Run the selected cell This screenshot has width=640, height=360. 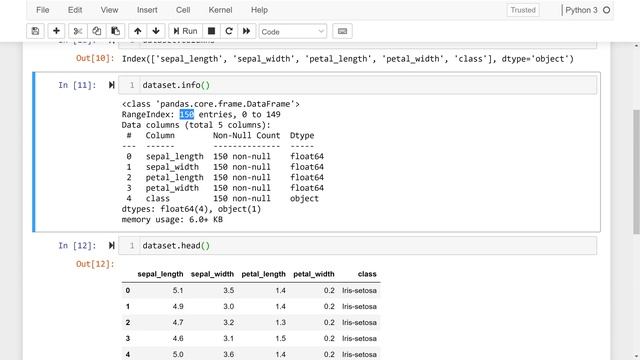(x=185, y=31)
